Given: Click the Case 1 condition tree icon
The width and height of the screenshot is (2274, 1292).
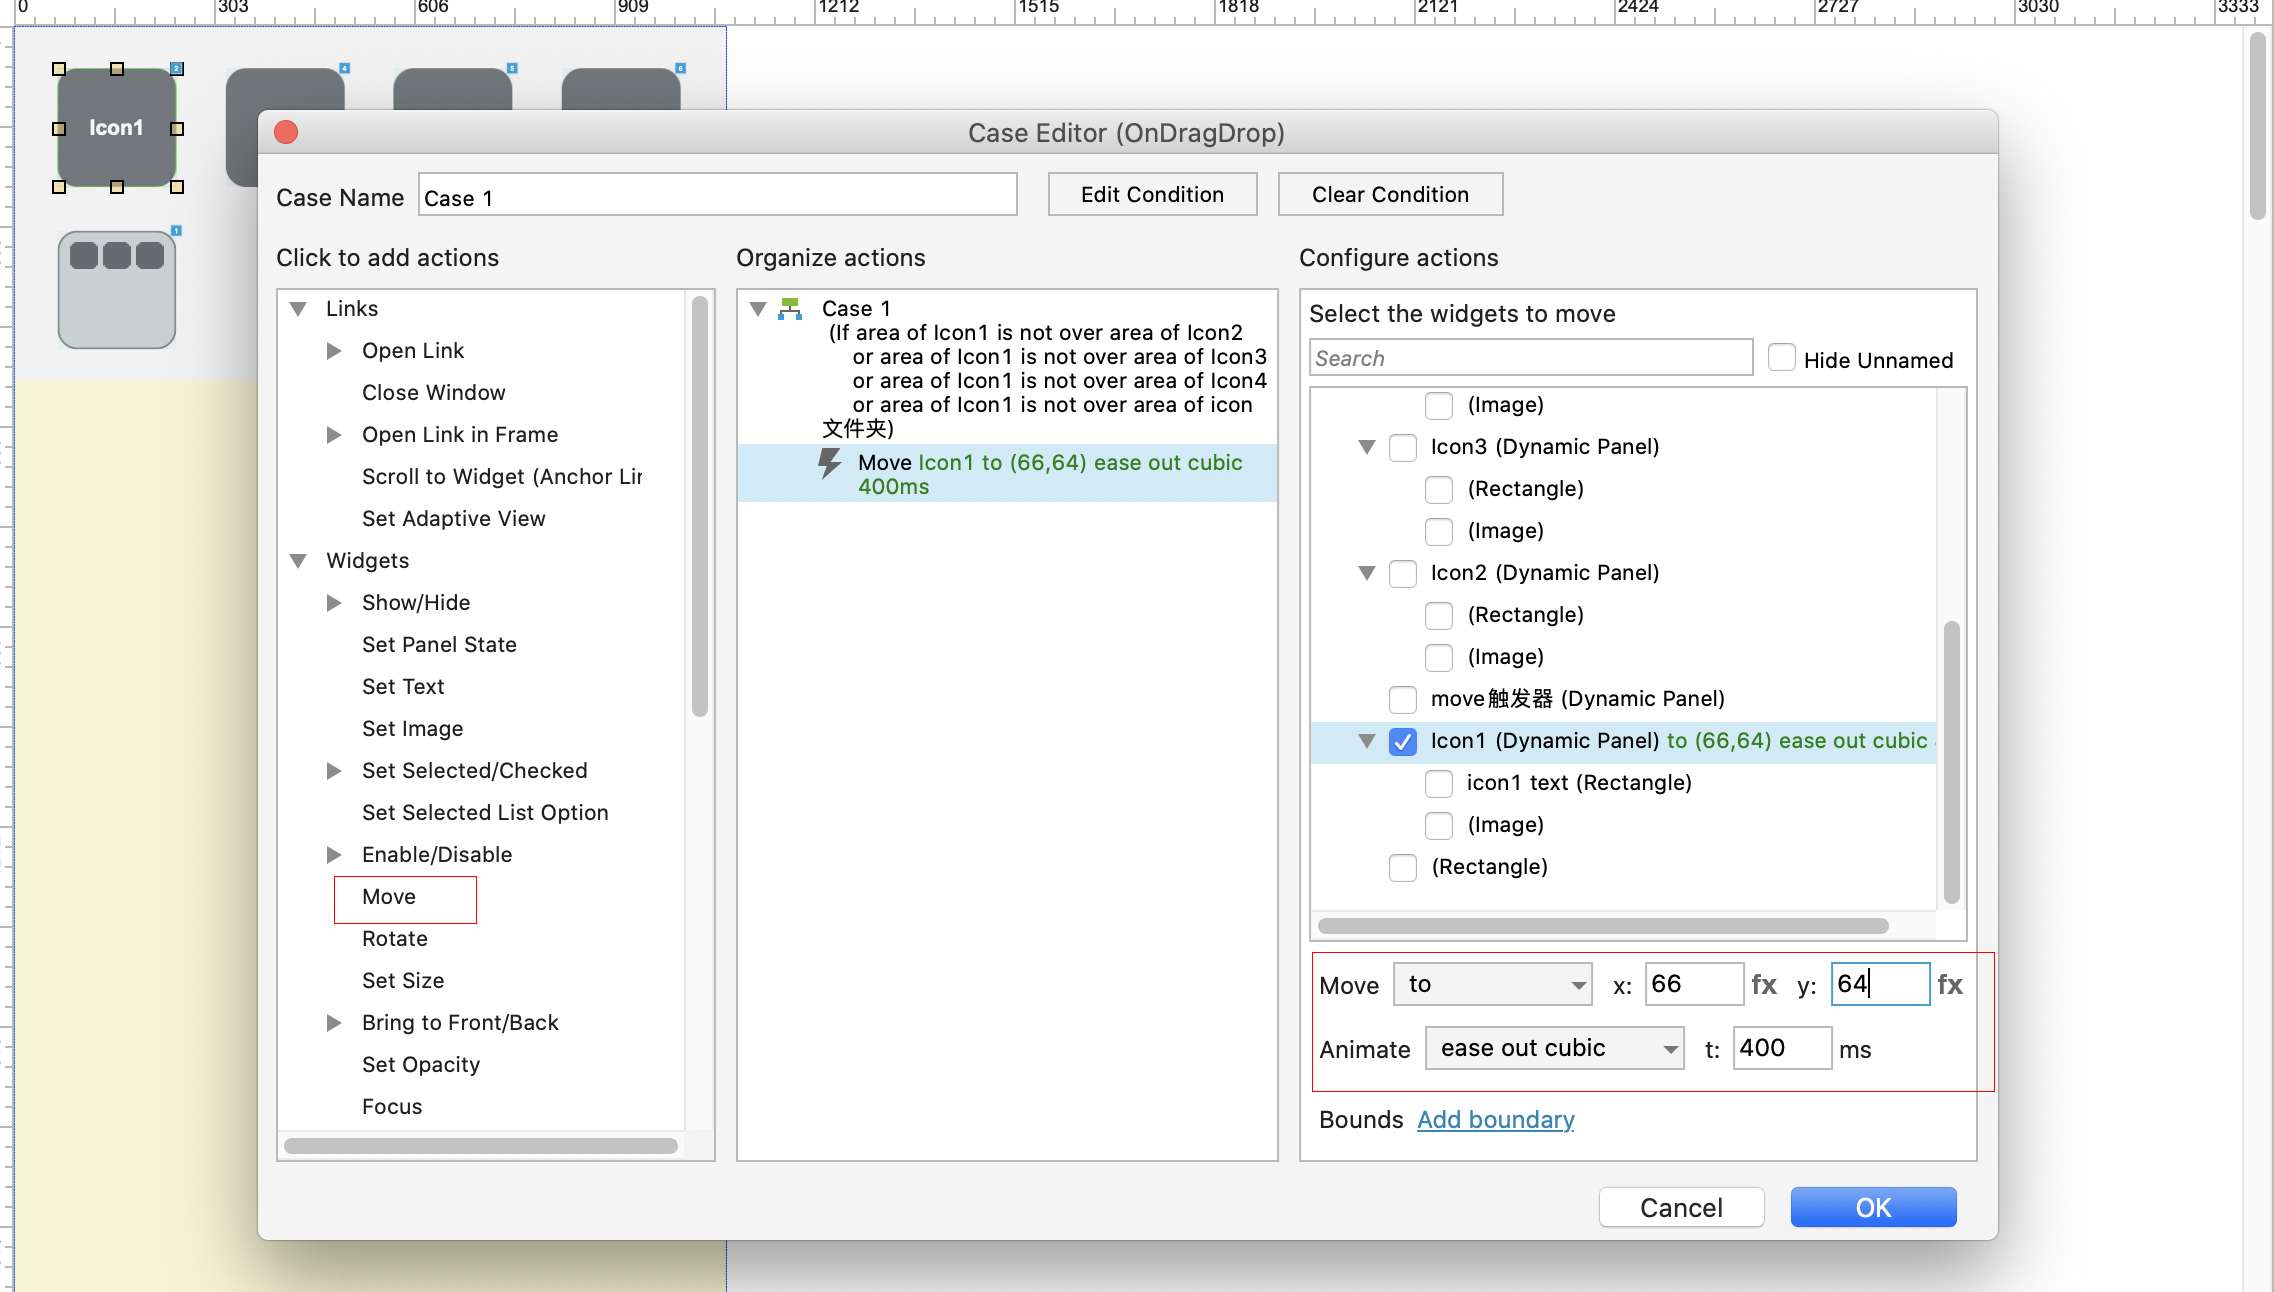Looking at the screenshot, I should tap(790, 308).
